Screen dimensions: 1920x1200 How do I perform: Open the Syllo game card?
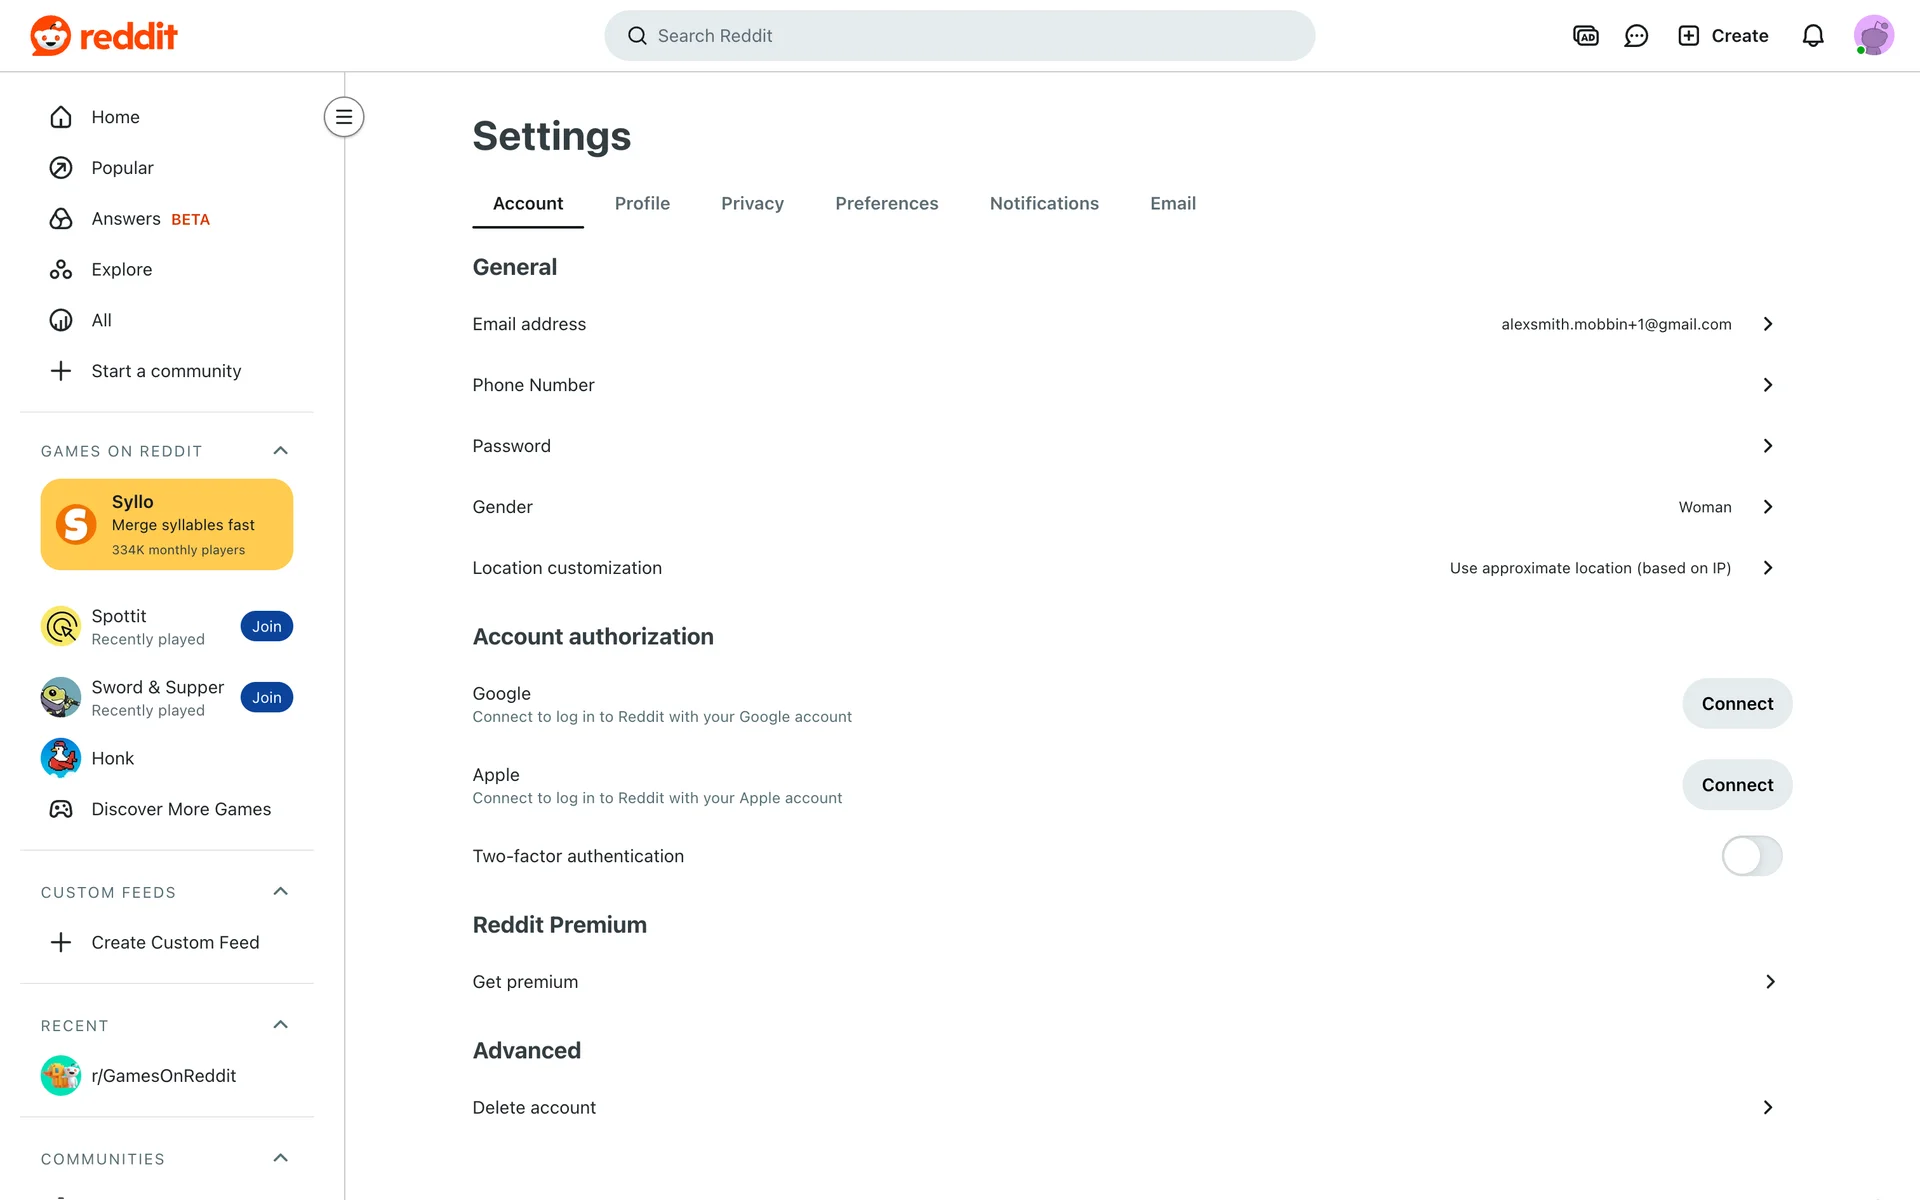tap(167, 524)
